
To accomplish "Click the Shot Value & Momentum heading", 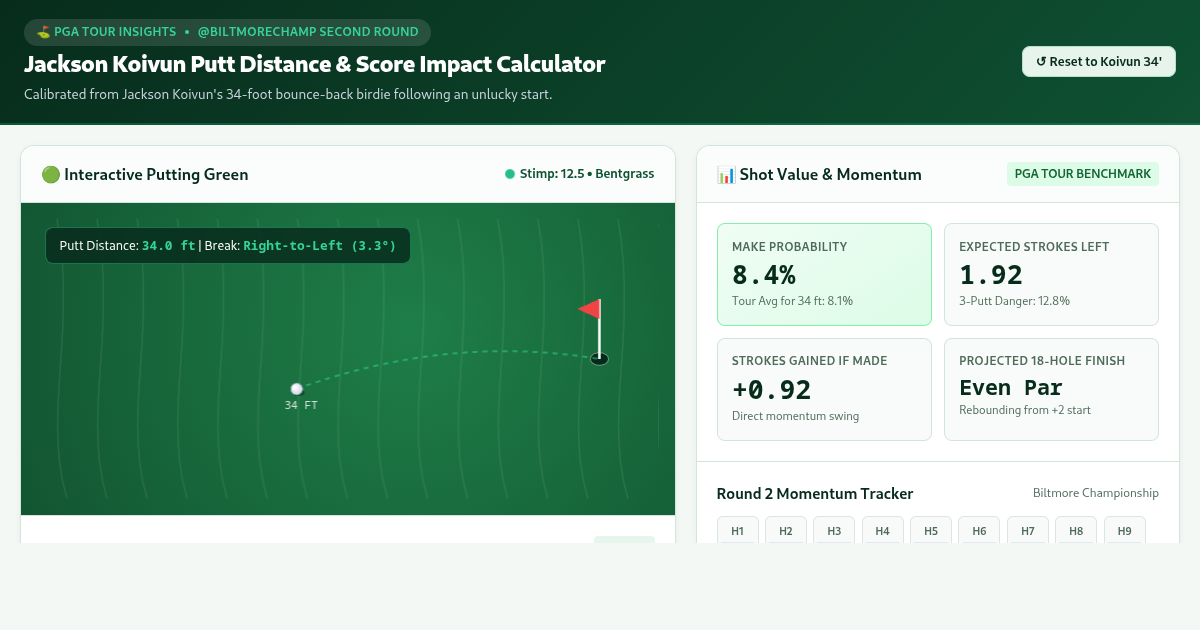I will tap(819, 175).
